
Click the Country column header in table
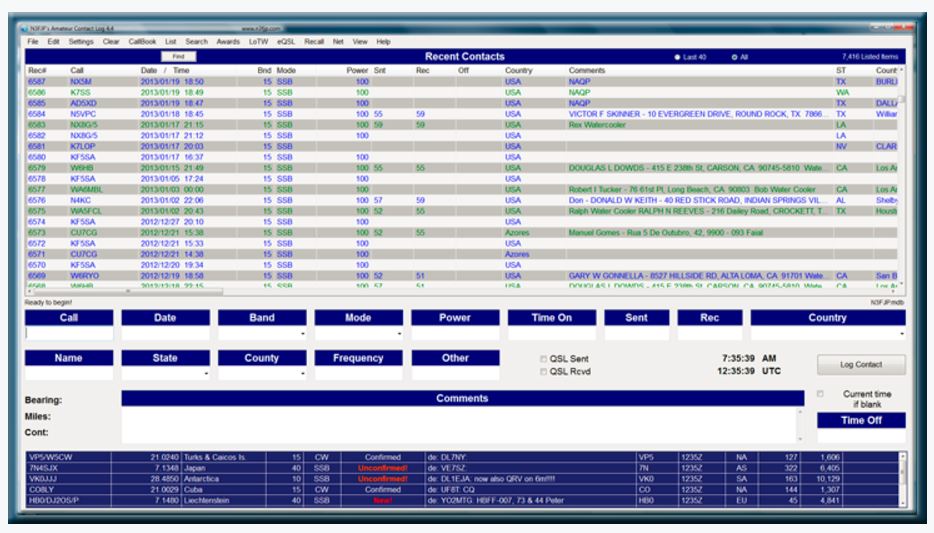518,70
